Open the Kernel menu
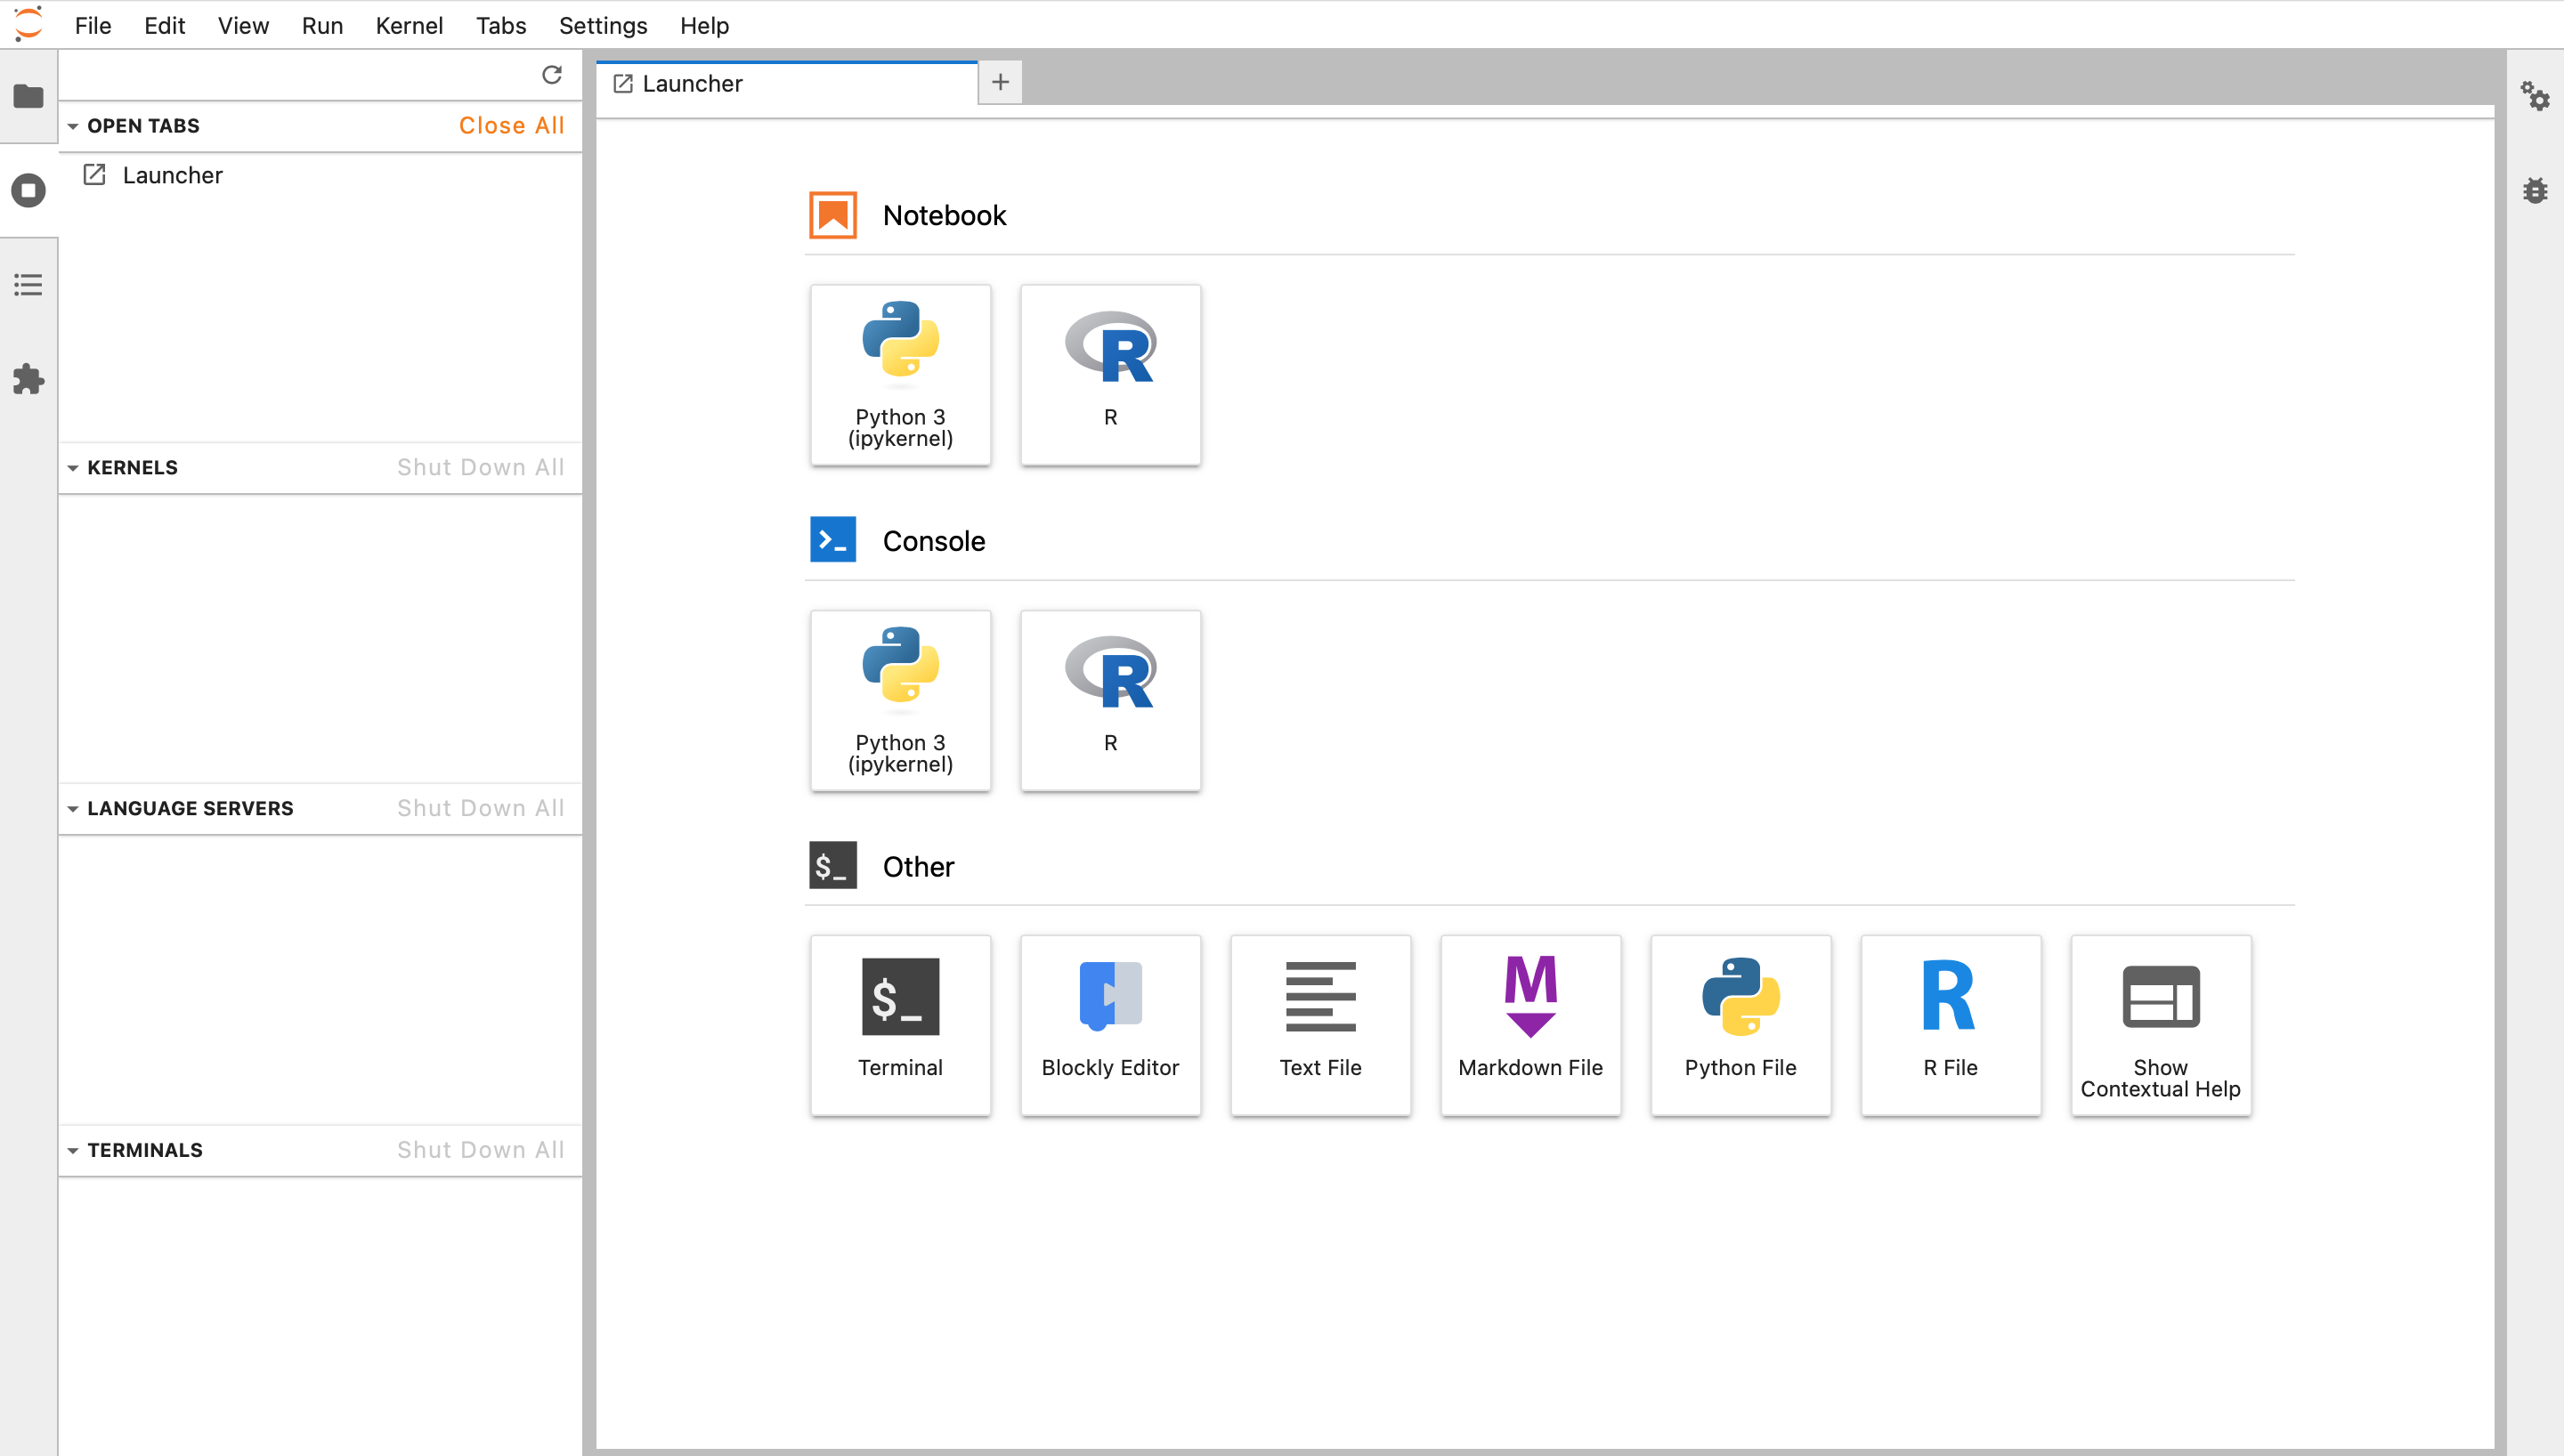 409,25
